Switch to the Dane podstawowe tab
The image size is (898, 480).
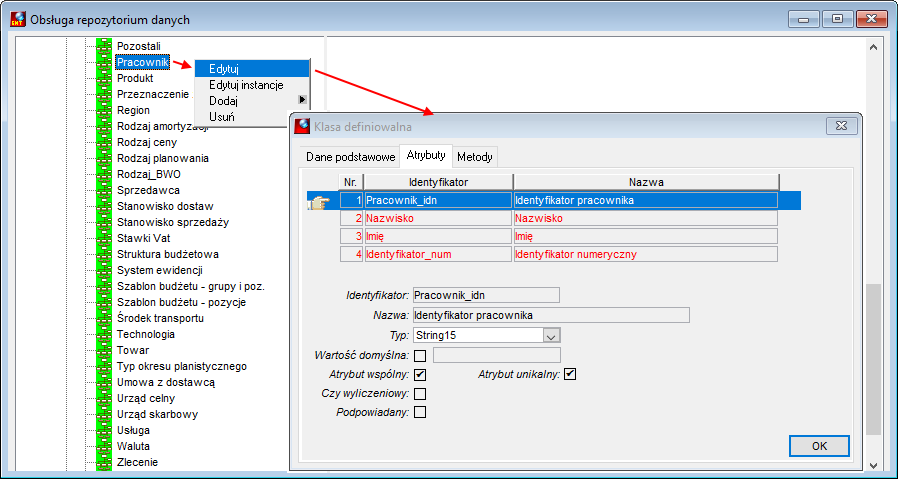point(350,157)
